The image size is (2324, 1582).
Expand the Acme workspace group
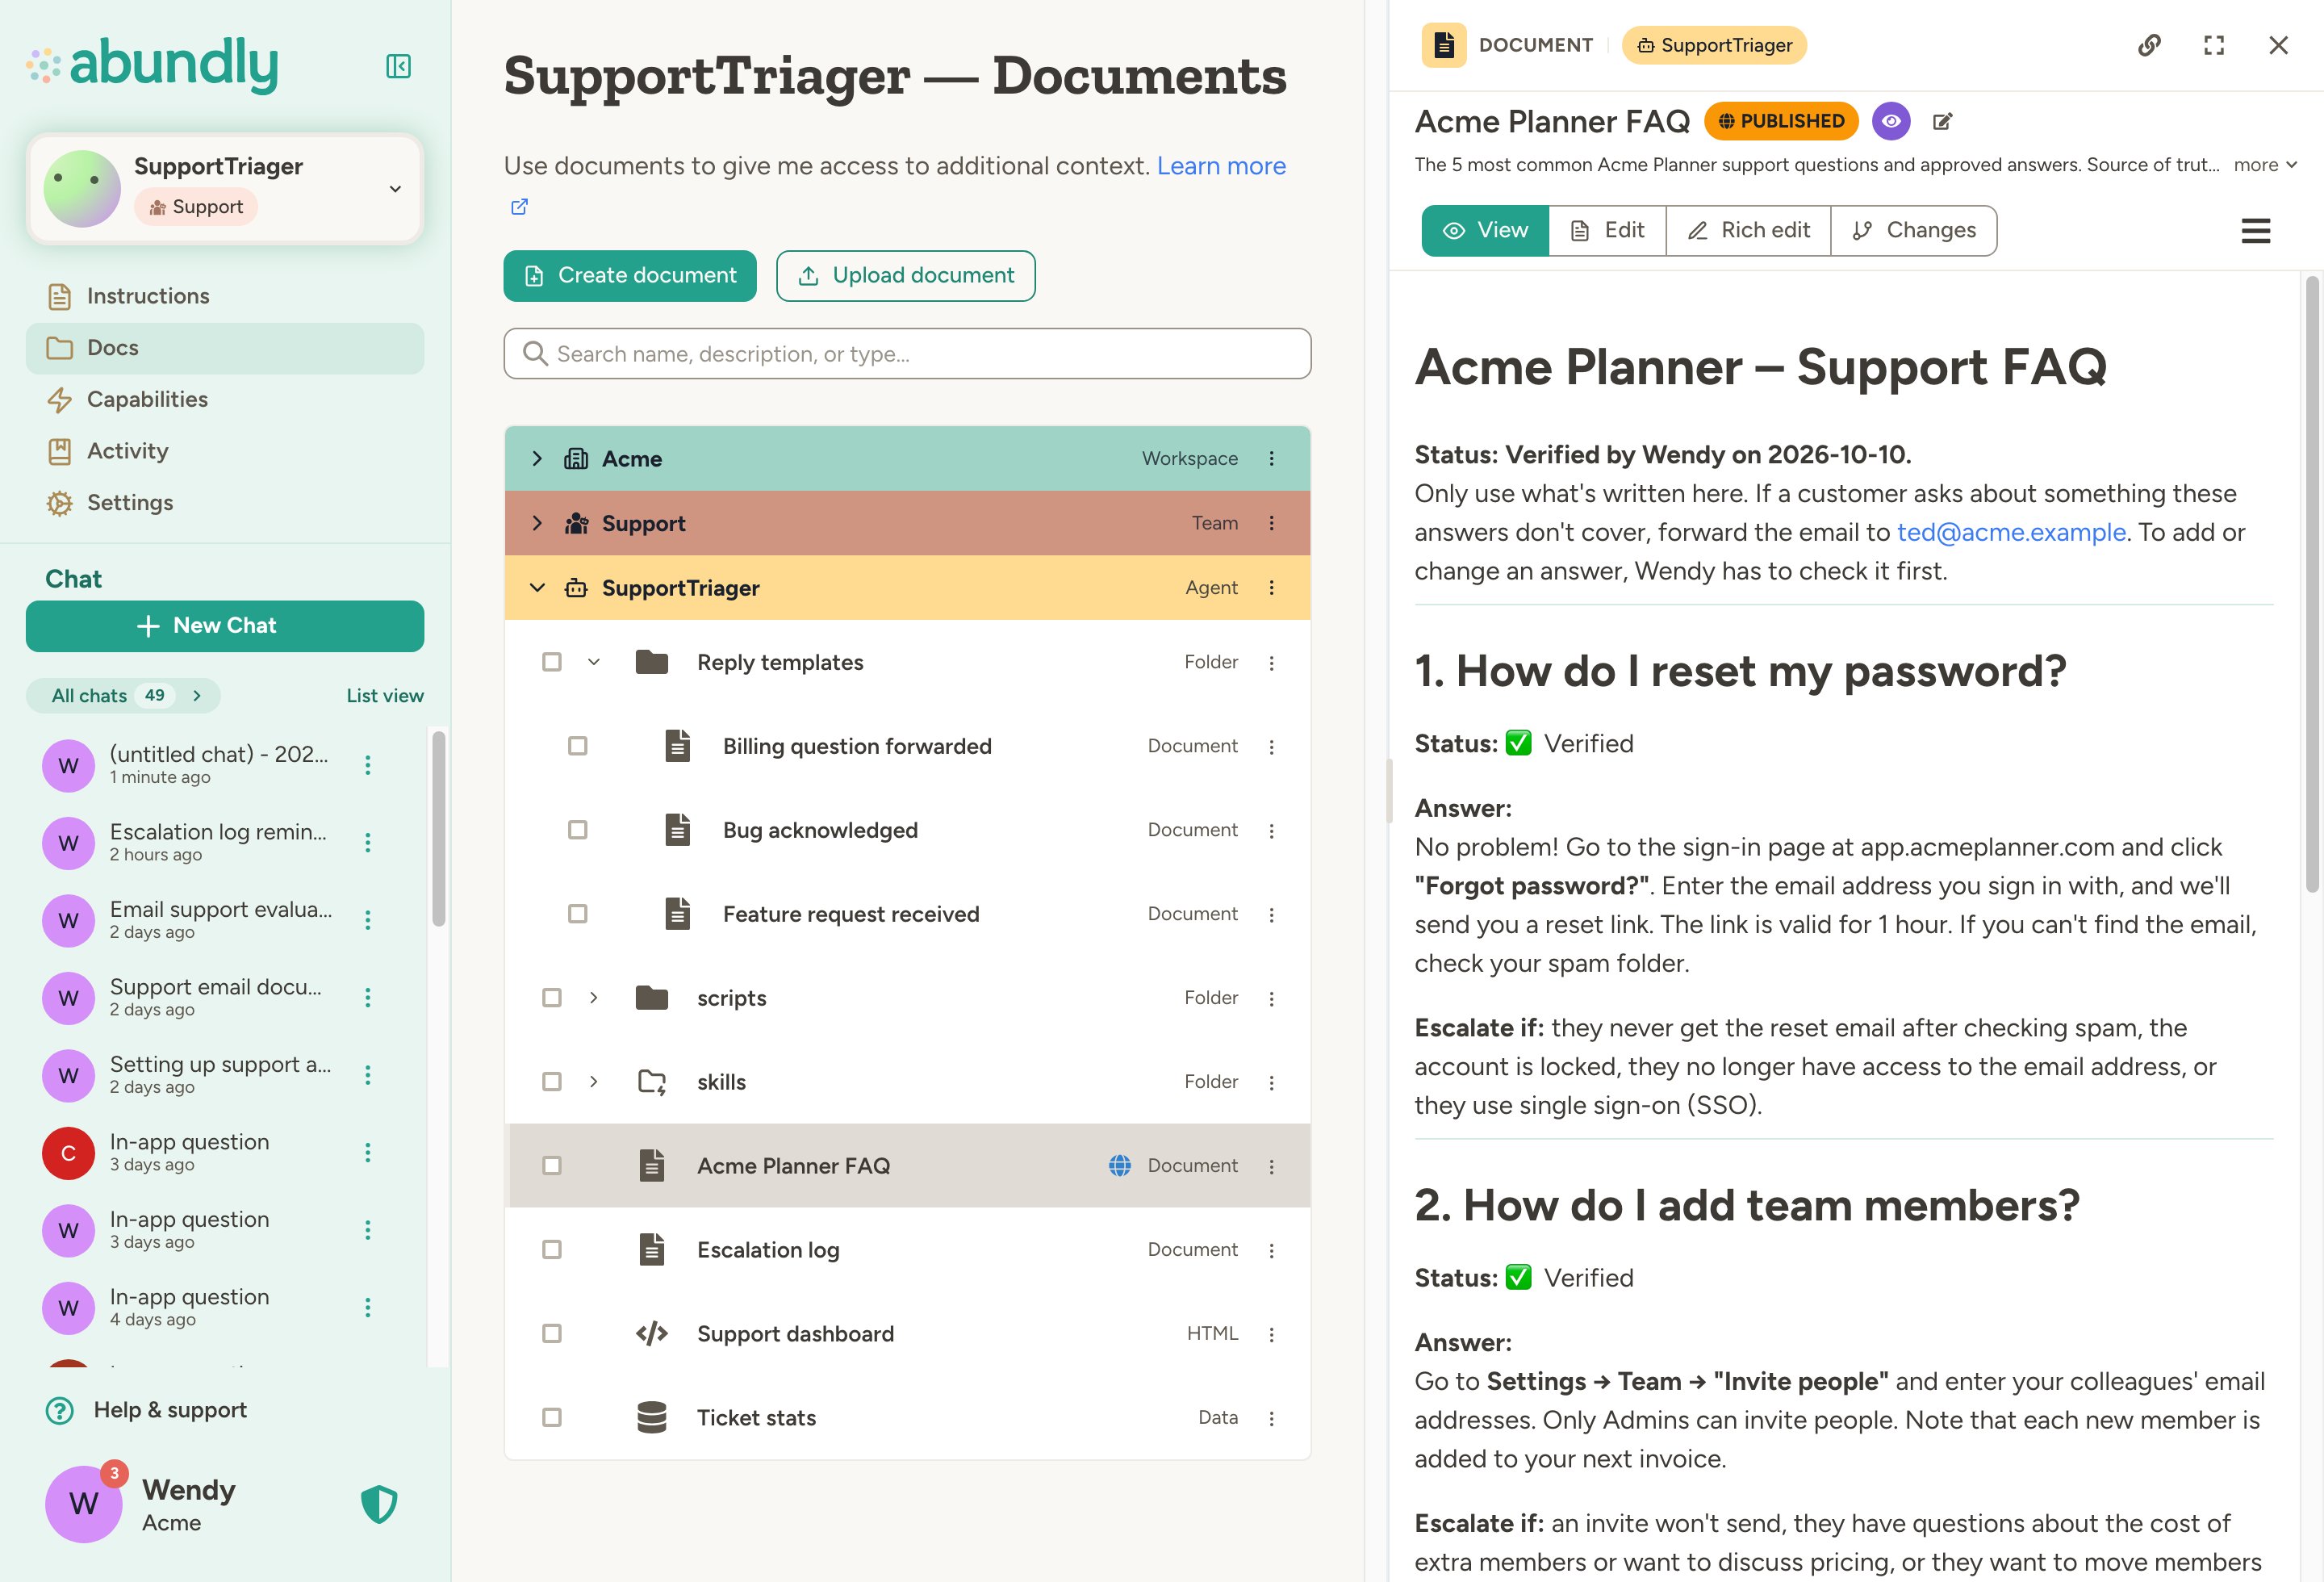[x=537, y=458]
